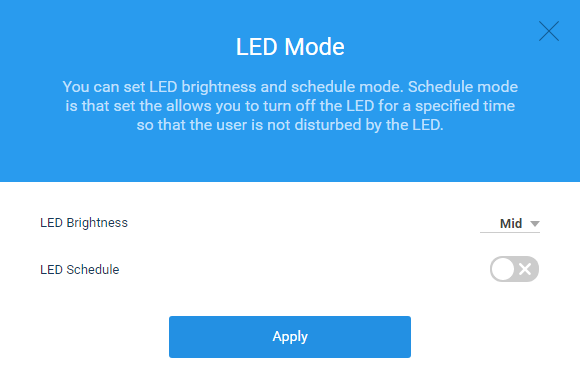Enable the LED Schedule switch

tap(514, 269)
